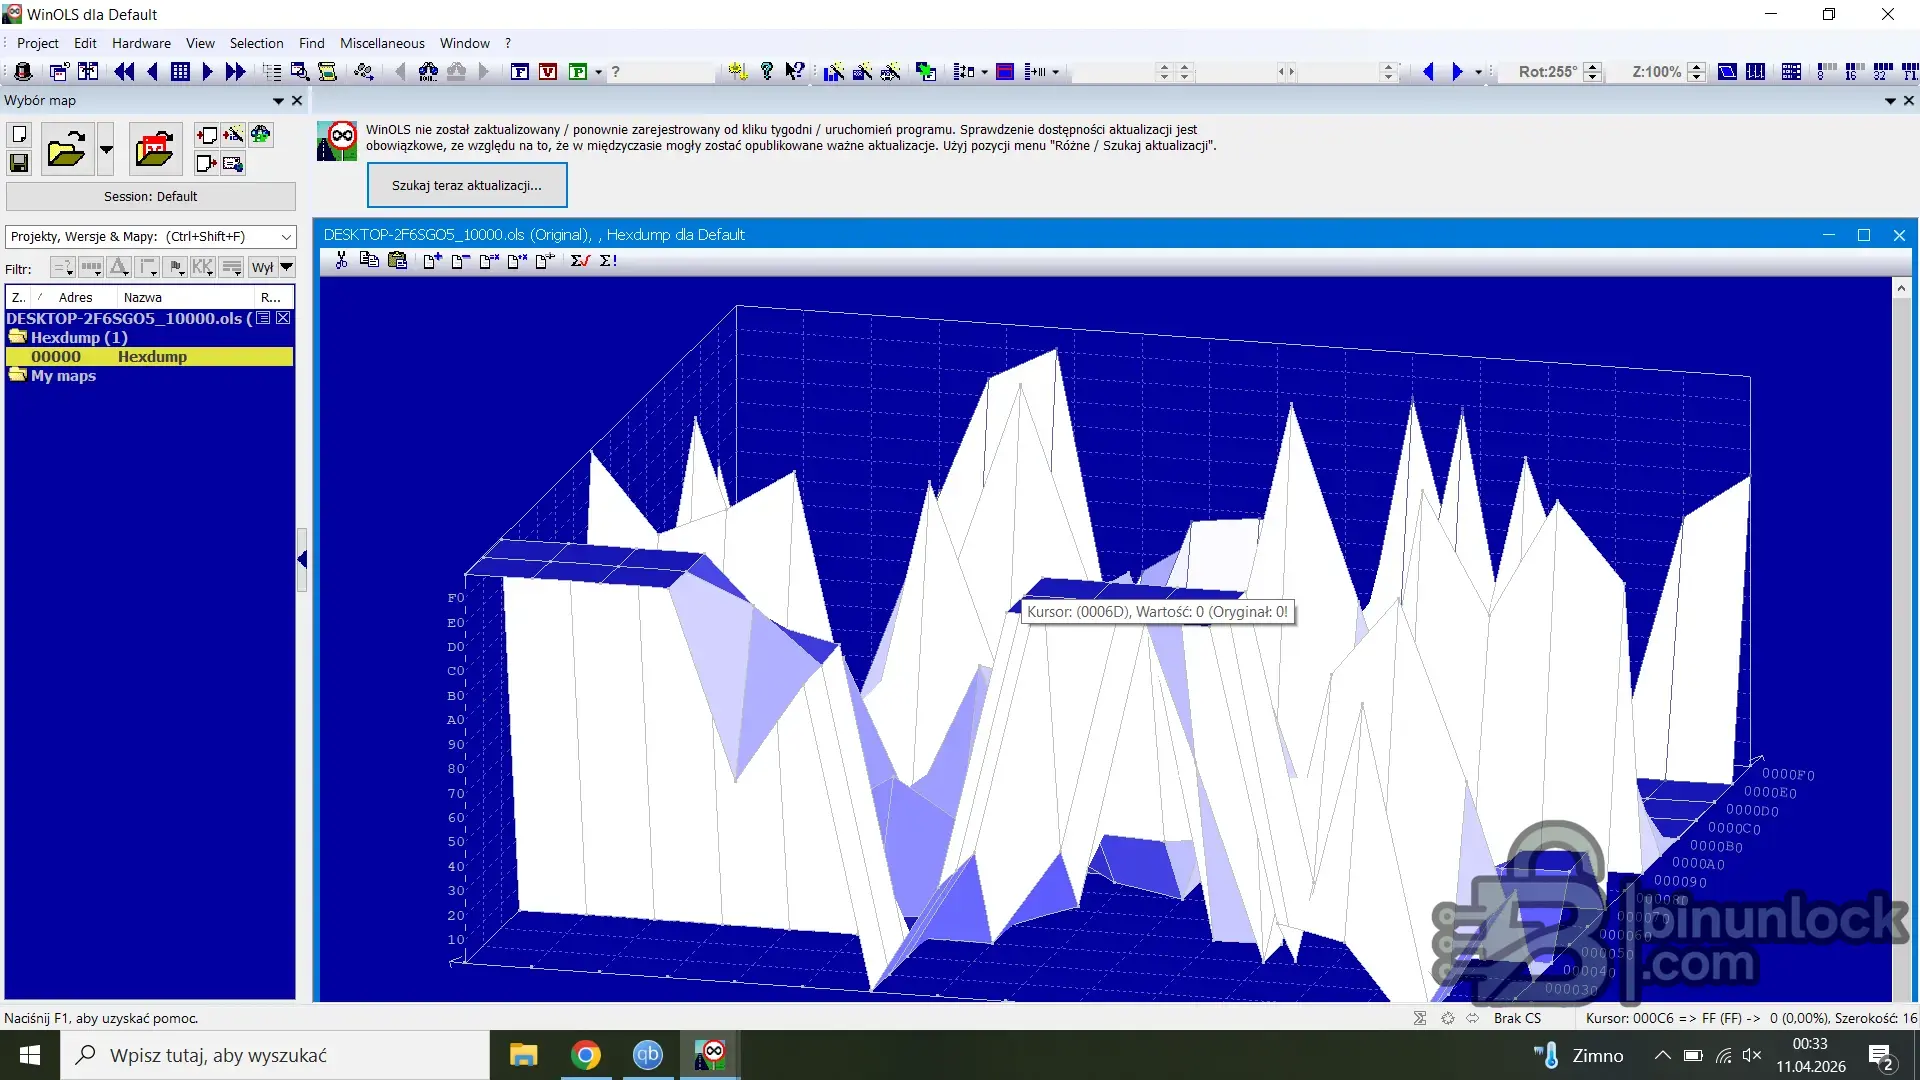Click the checksum sigma checkmark icon
Screen dimensions: 1920x1080
(580, 260)
